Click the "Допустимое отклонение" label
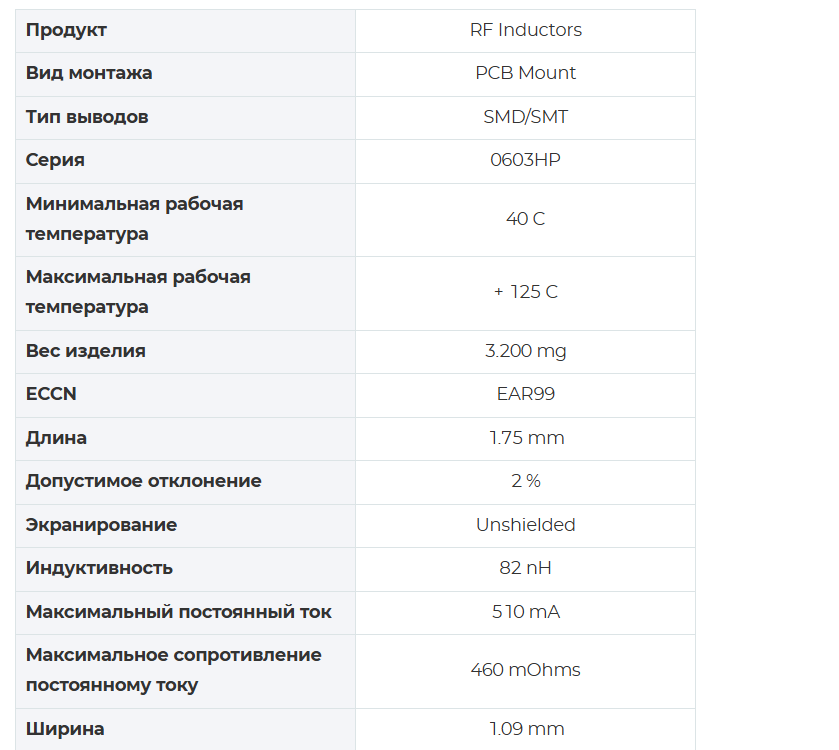This screenshot has height=750, width=839. [143, 481]
